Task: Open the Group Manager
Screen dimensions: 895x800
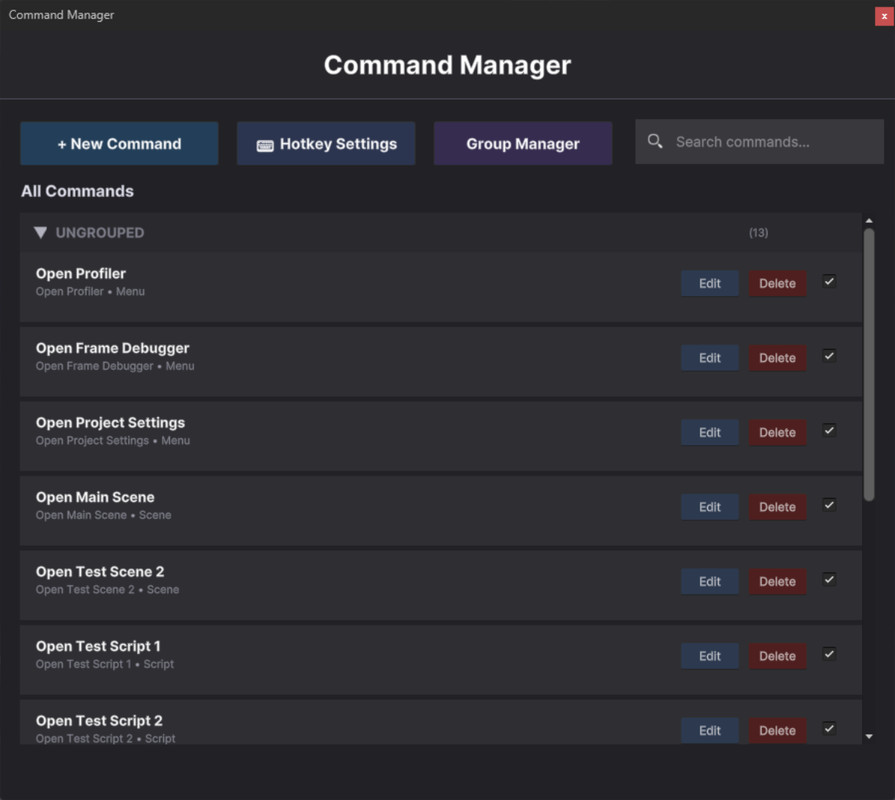Action: tap(522, 143)
